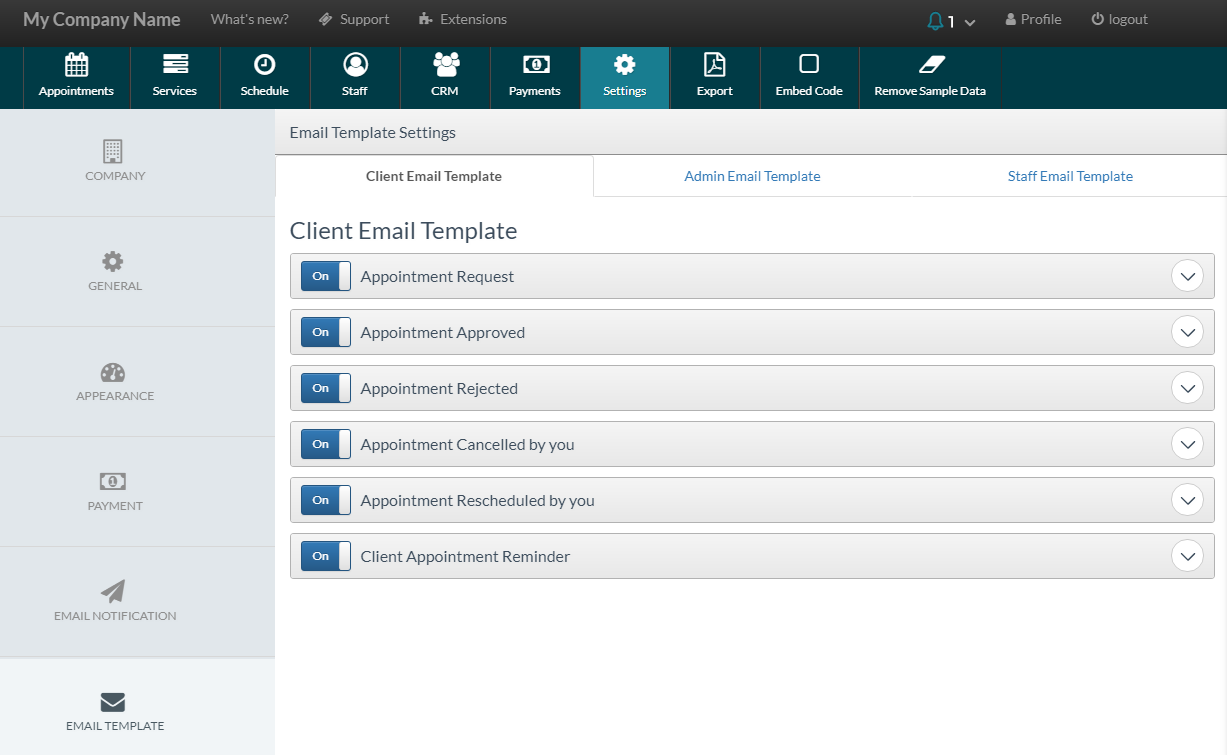Click the Appointment Rescheduled by you text

tap(477, 500)
